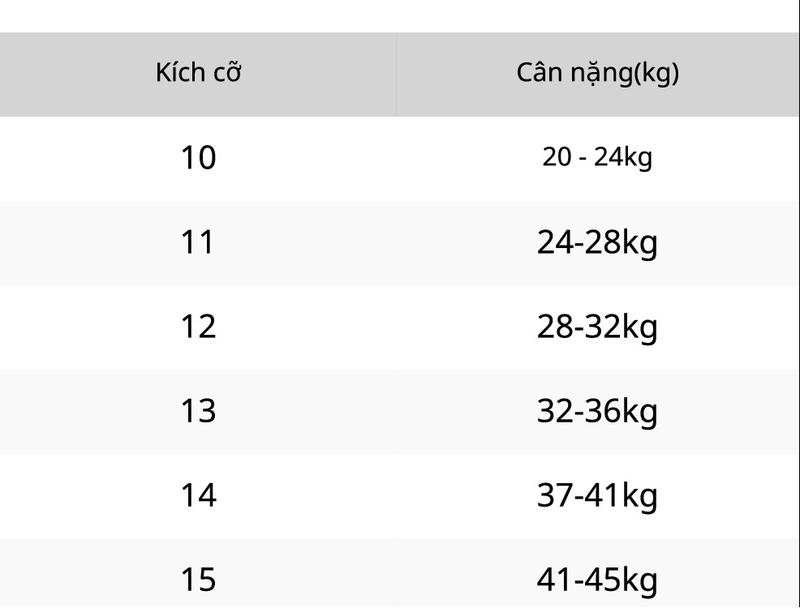Click the gray header row divider

[396, 74]
